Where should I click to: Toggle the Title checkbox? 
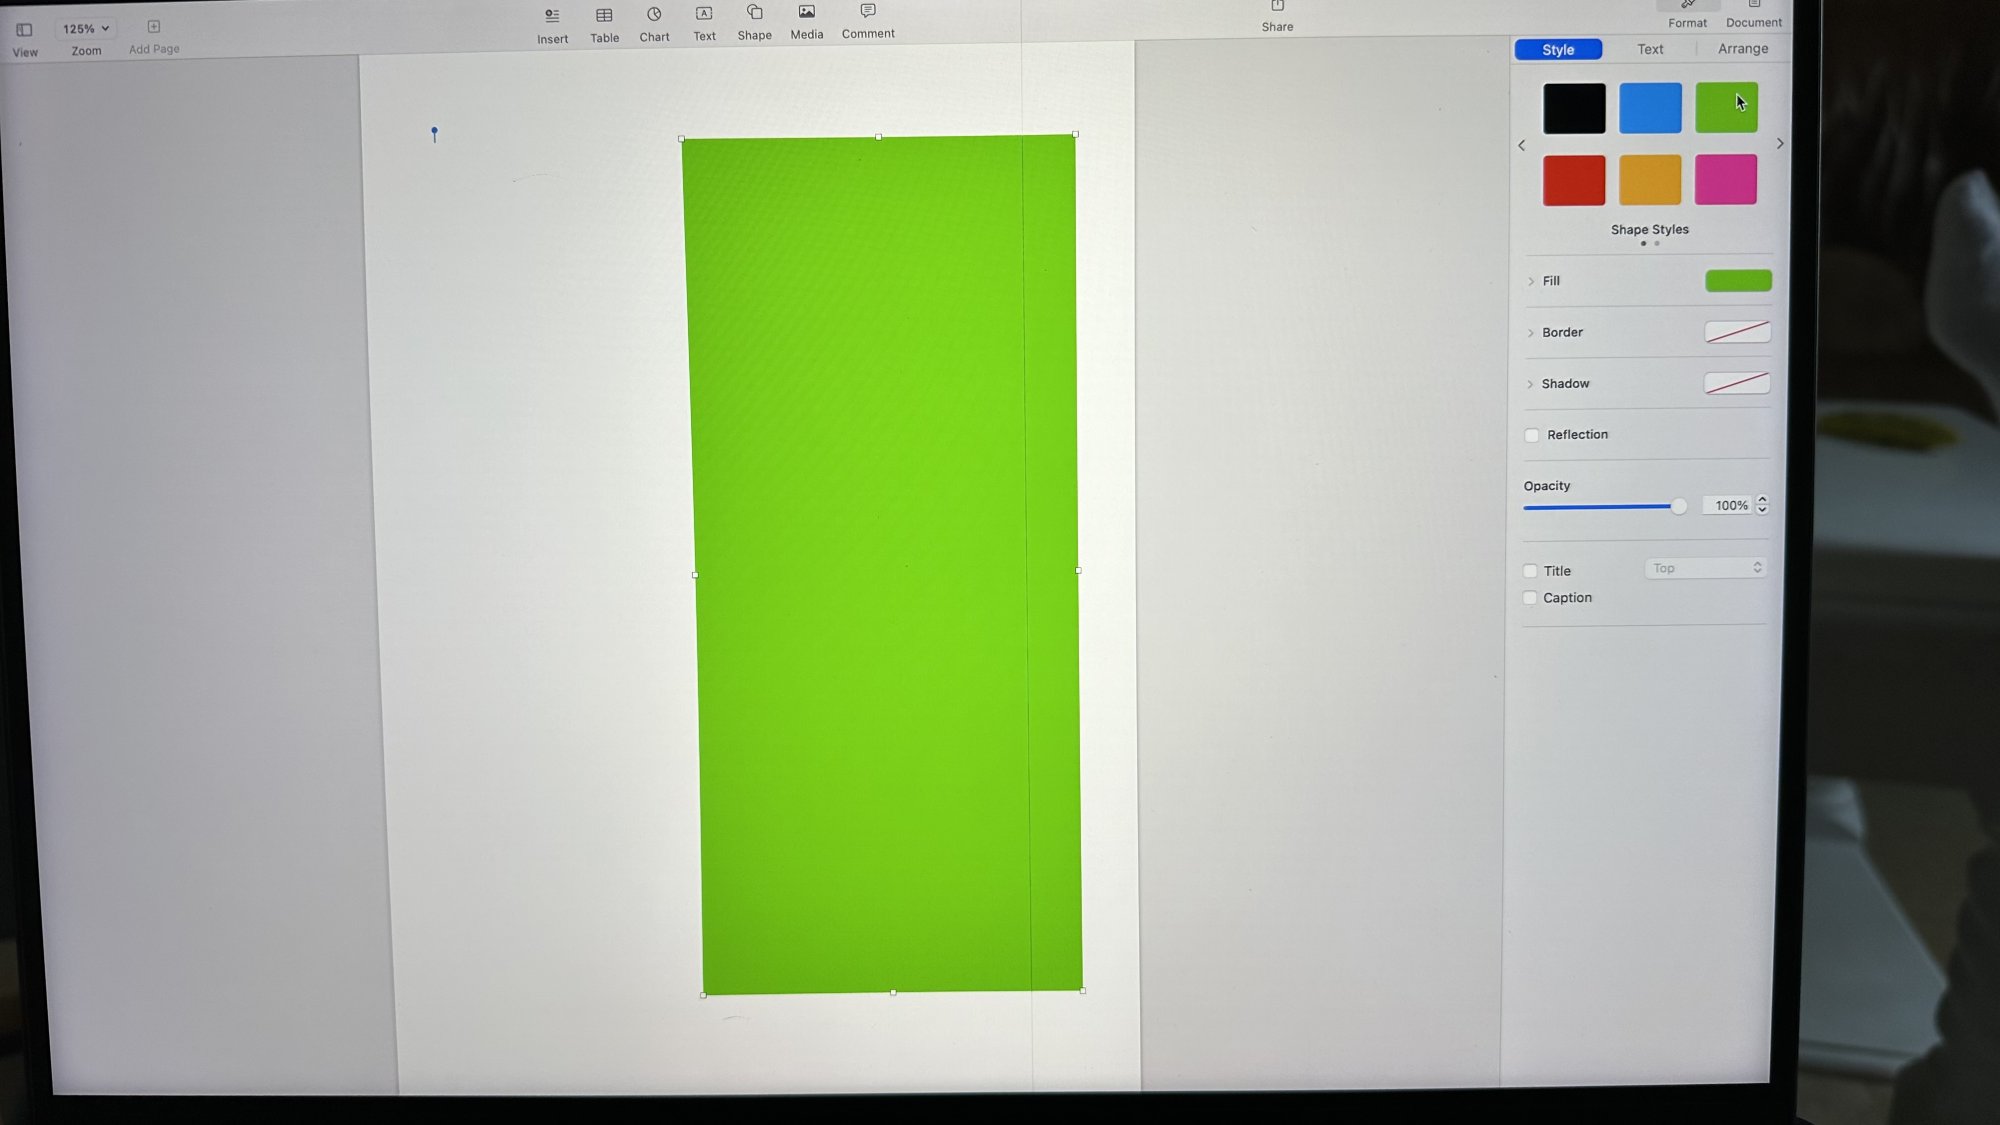pos(1530,571)
